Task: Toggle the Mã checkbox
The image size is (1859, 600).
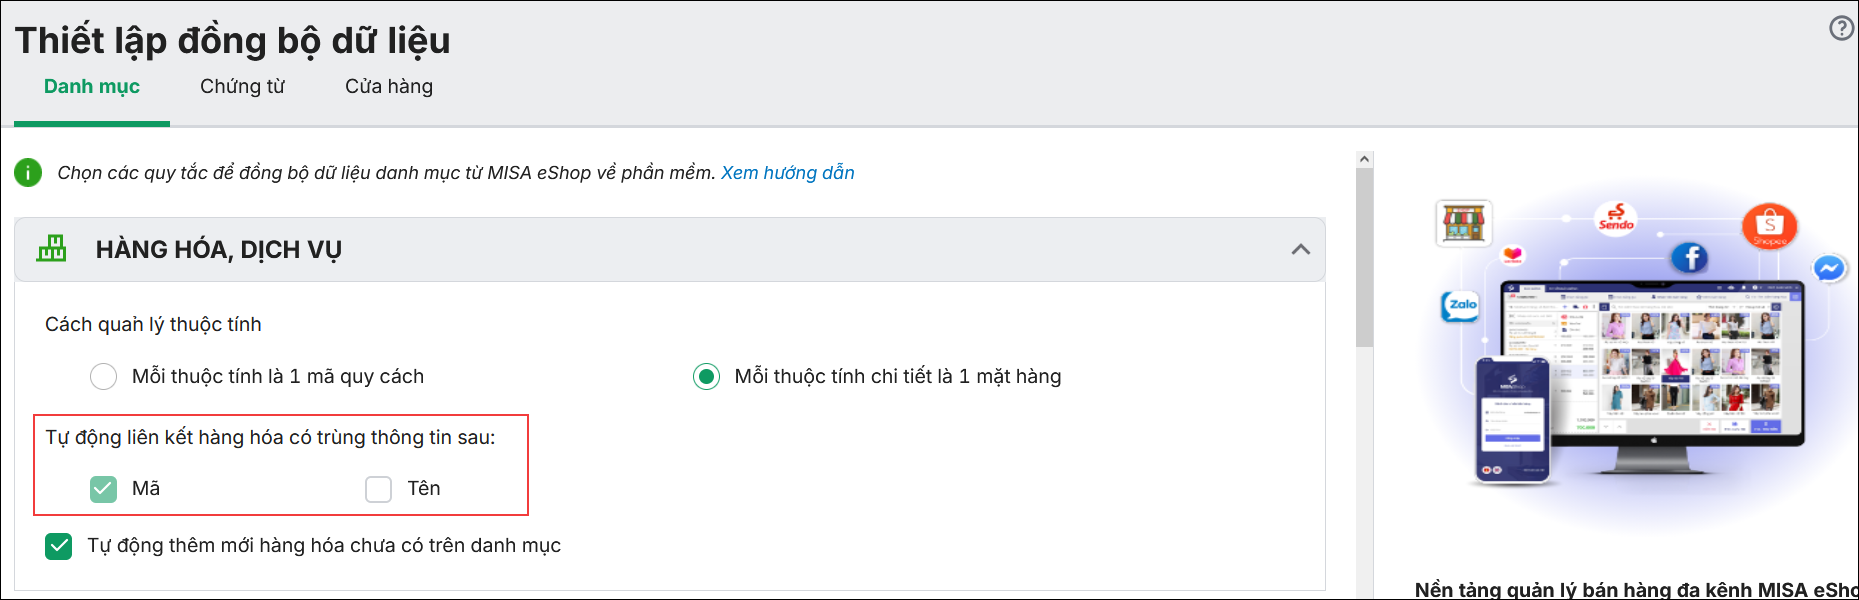Action: pyautogui.click(x=103, y=489)
